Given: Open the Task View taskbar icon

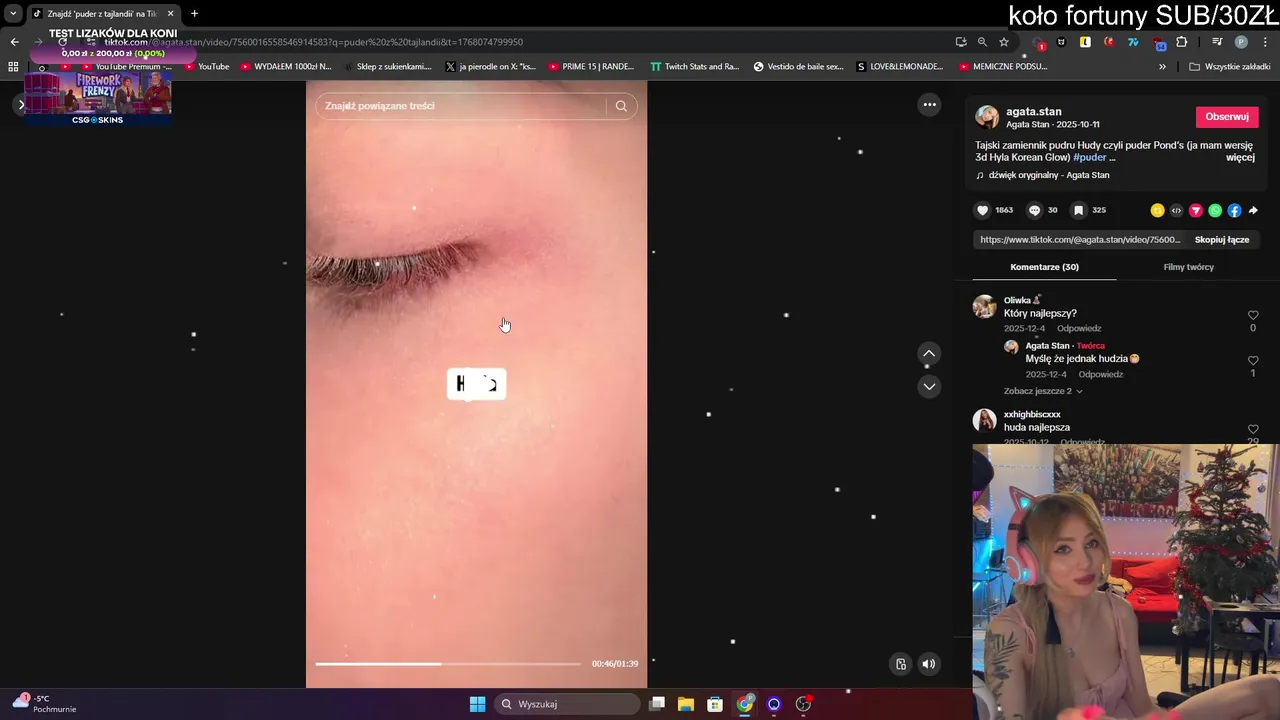Looking at the screenshot, I should pos(657,704).
